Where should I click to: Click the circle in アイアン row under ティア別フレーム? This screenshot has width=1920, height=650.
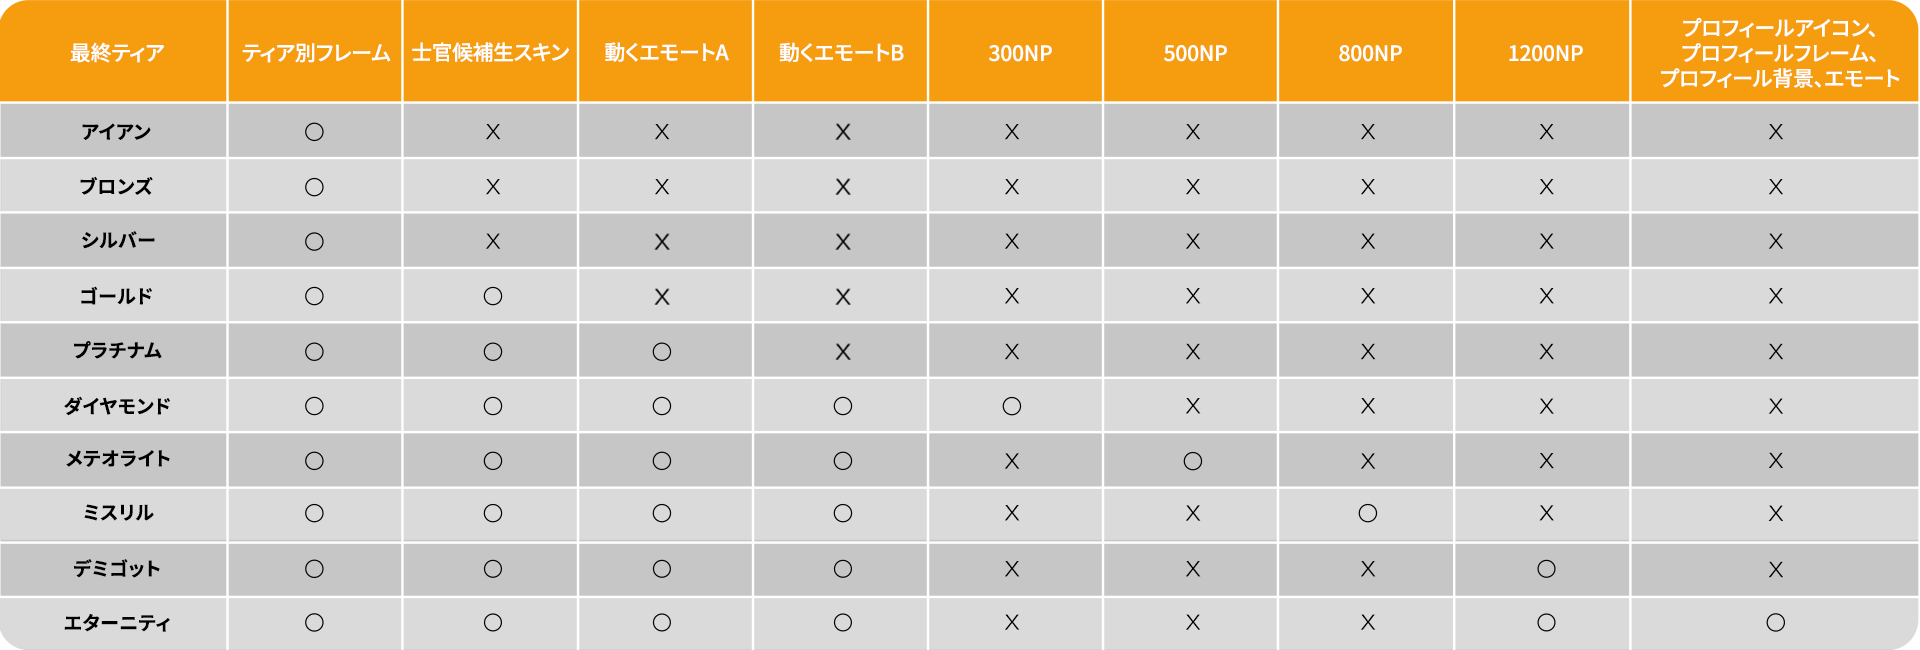(314, 132)
